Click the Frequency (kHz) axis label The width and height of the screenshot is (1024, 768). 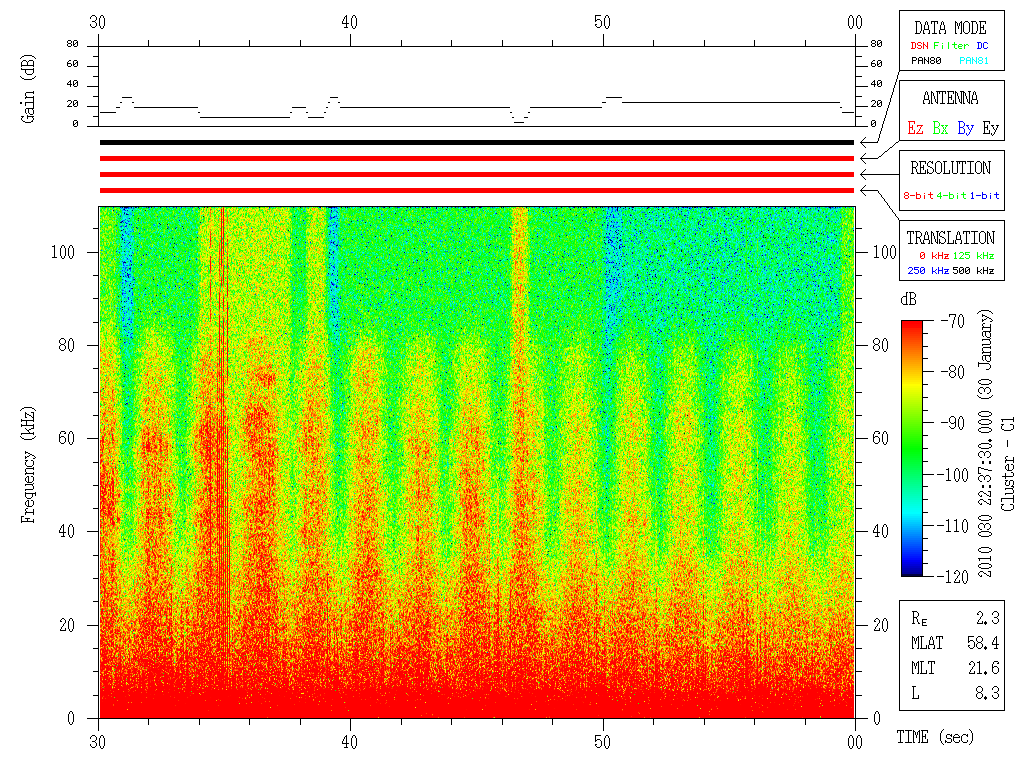27,464
